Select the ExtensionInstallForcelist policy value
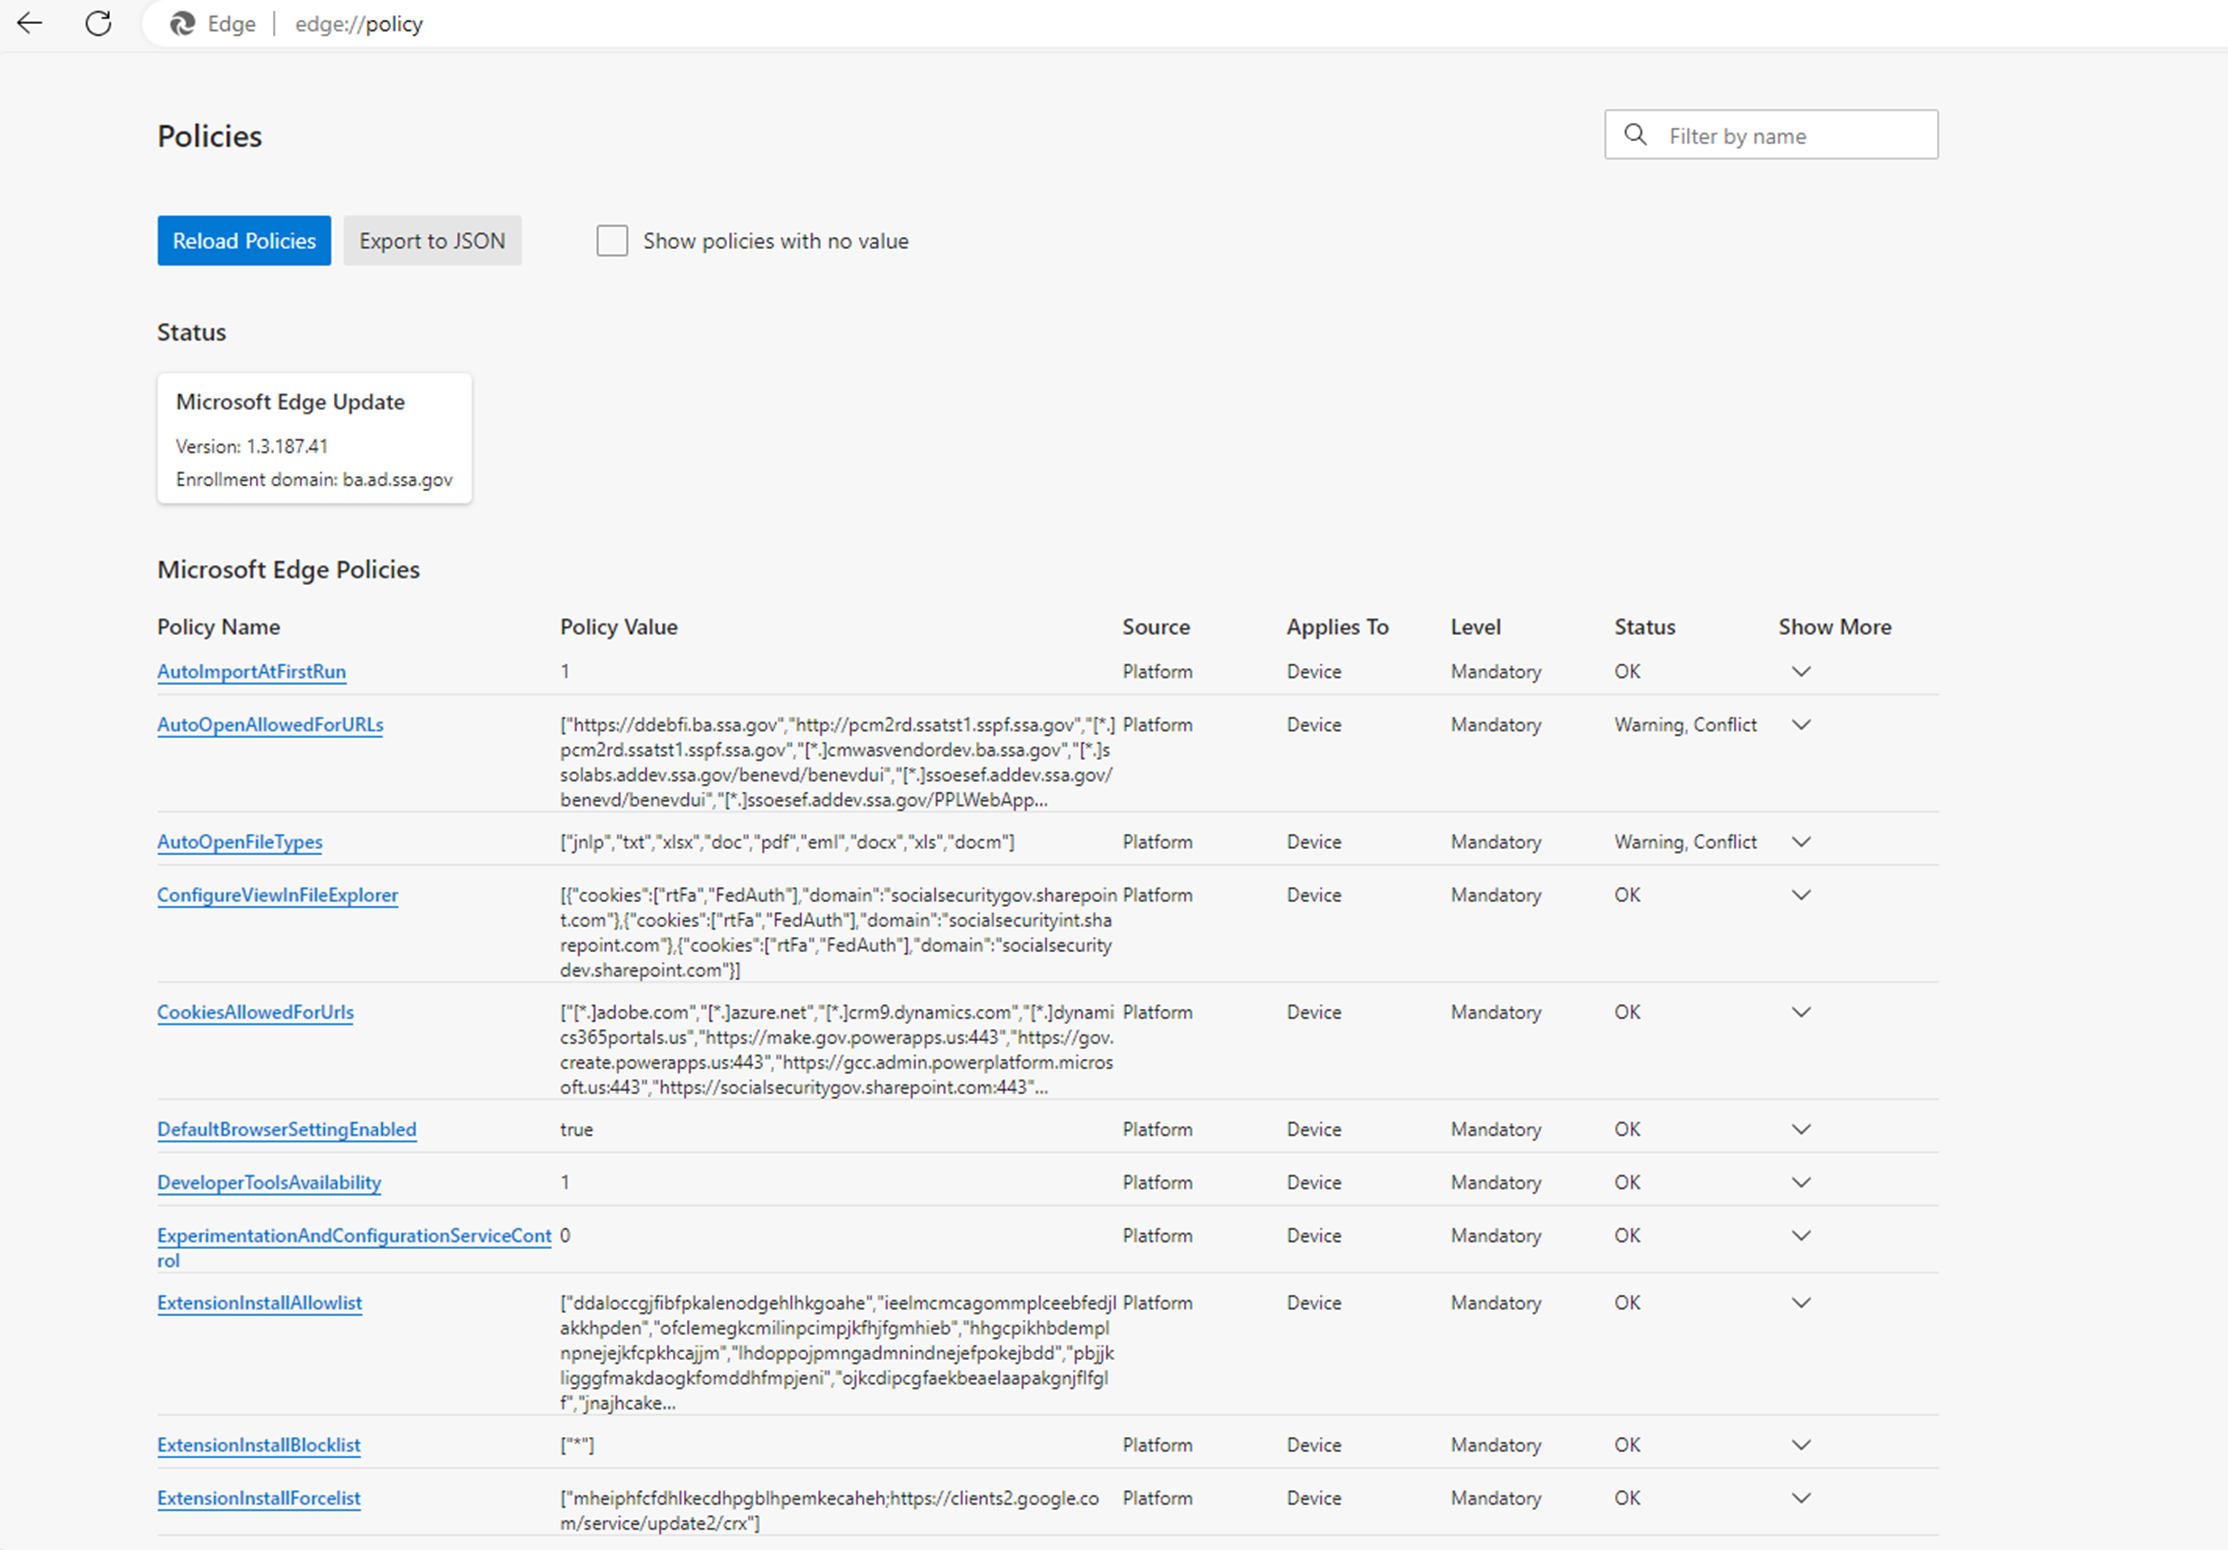This screenshot has width=2228, height=1550. (x=829, y=1510)
